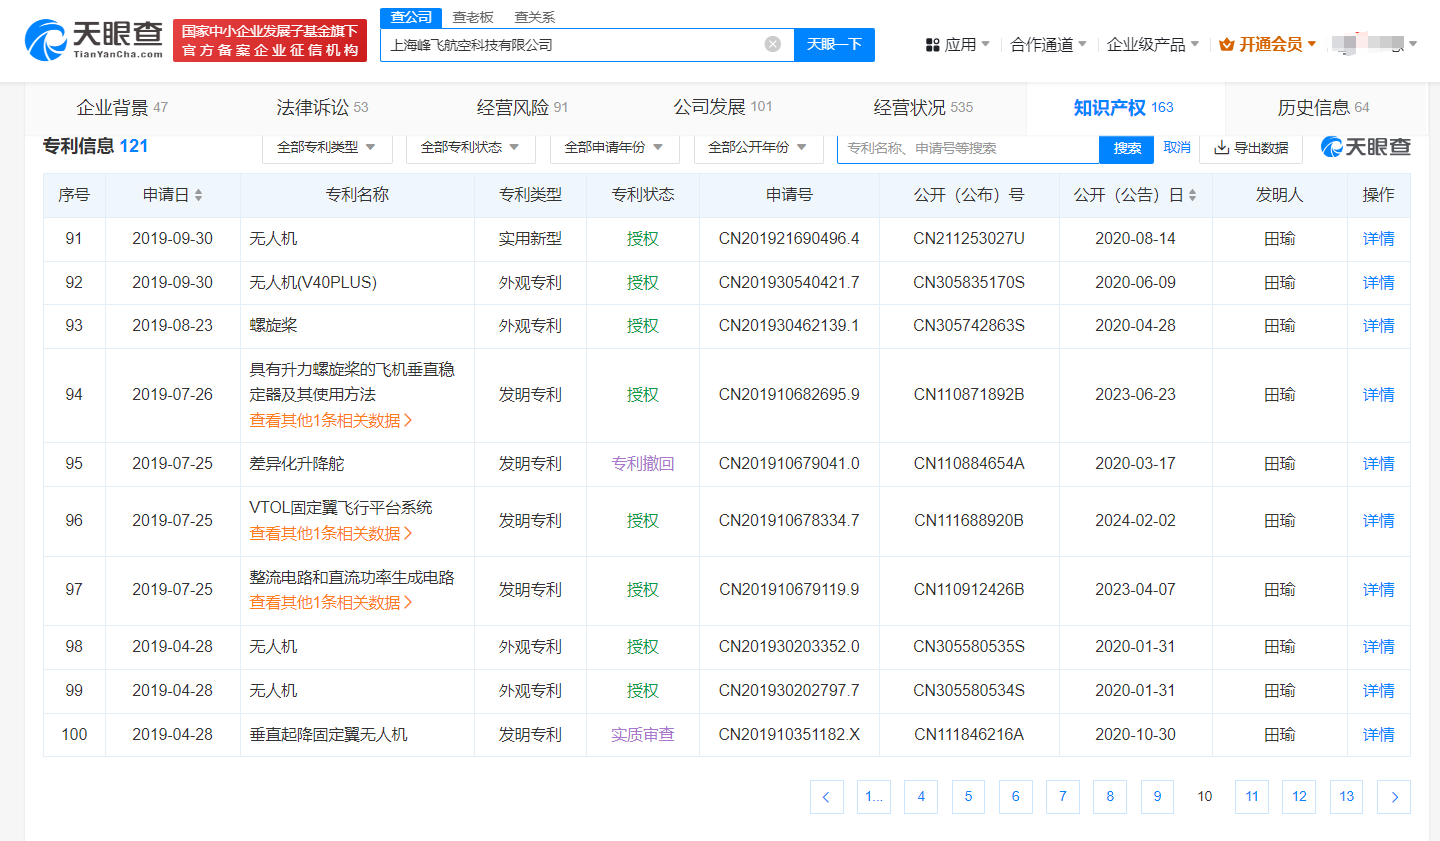Open 详情 for VTOL固定翼飞行平台系统 patent

click(1379, 521)
